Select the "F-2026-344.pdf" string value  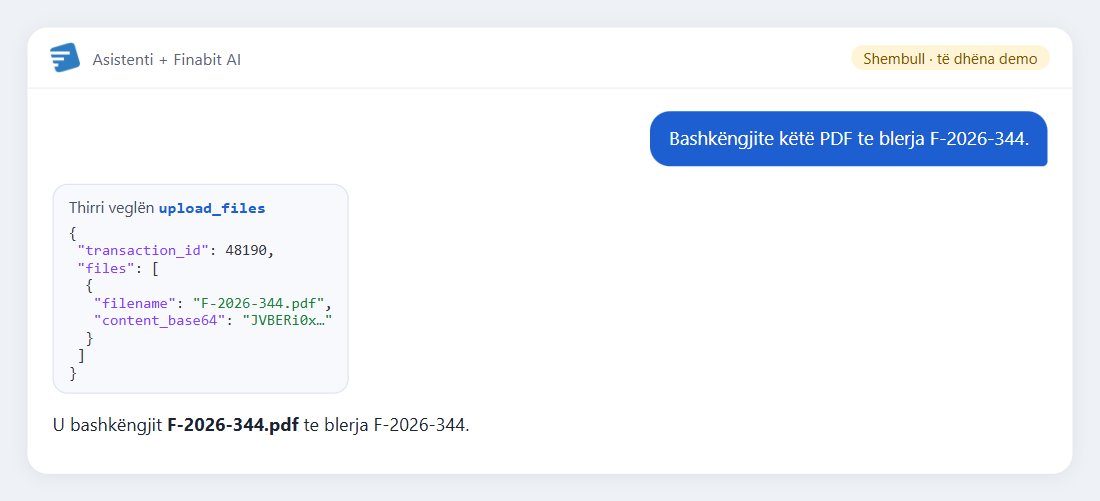(257, 303)
